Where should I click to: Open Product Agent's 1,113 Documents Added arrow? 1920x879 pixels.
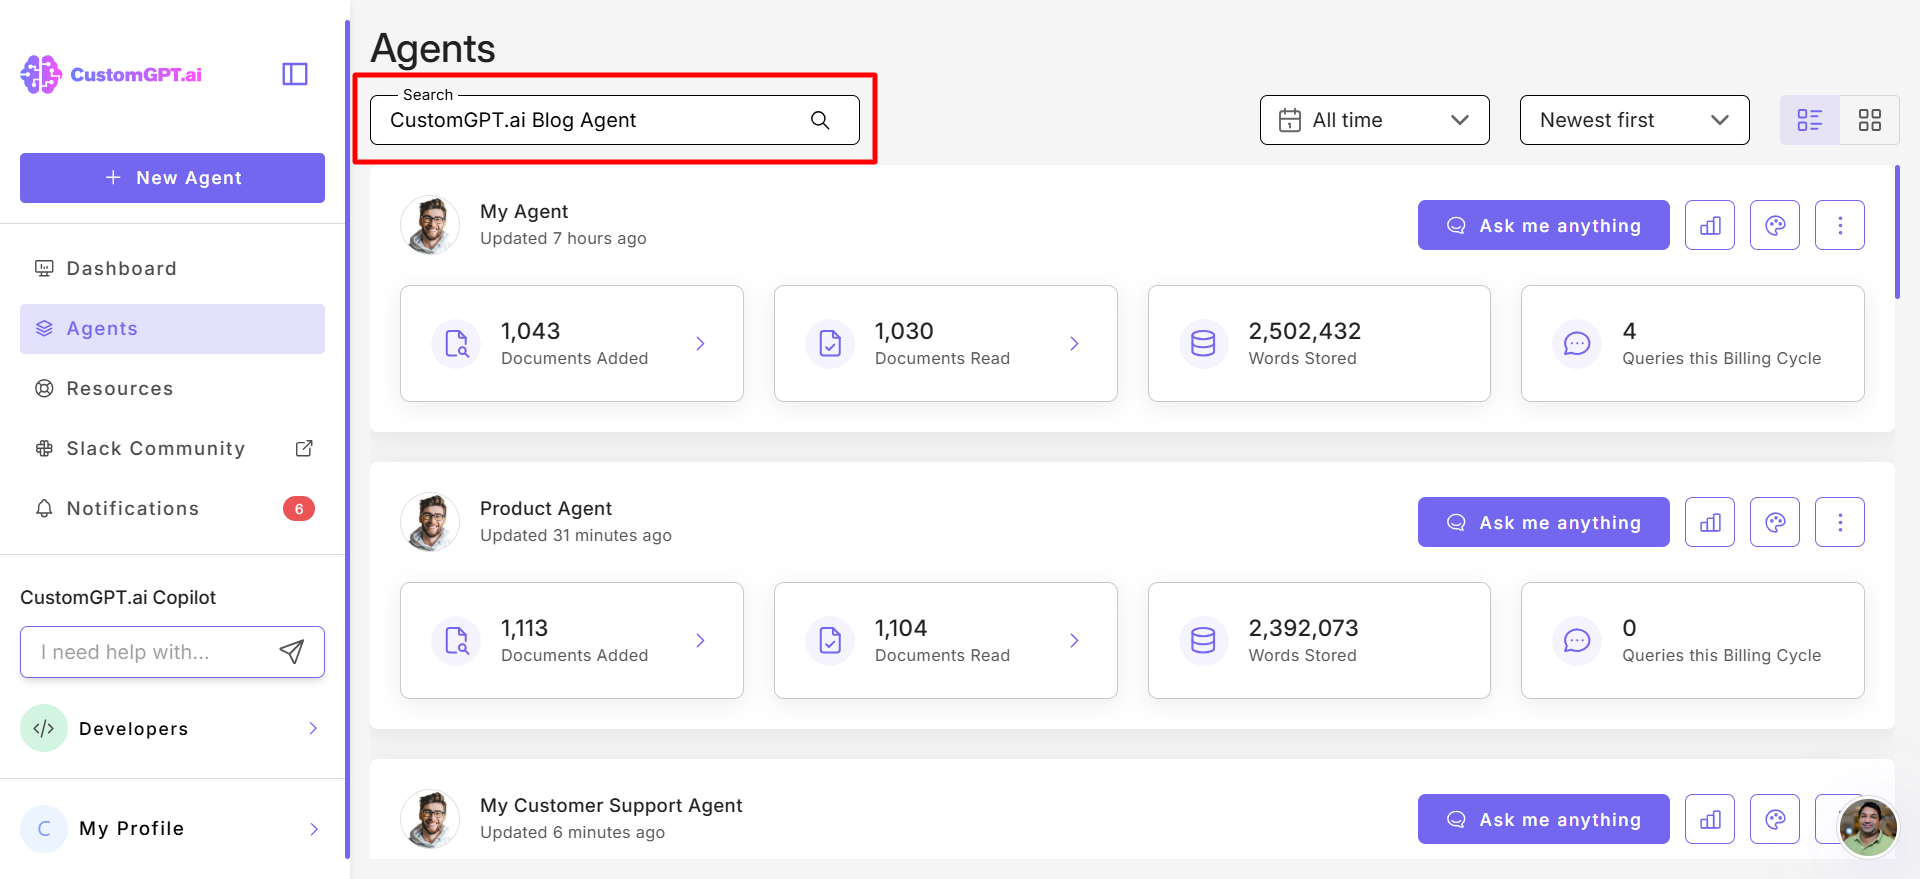click(x=700, y=641)
